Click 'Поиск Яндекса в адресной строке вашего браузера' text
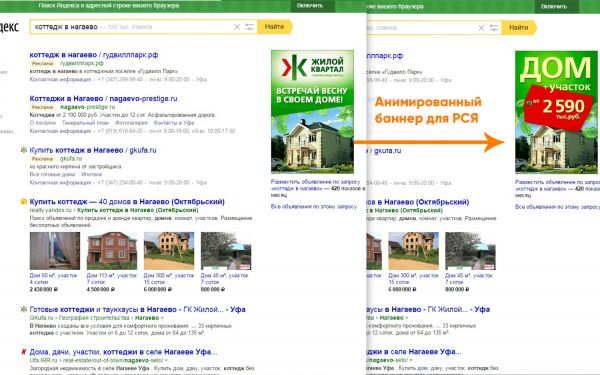Screen dimensions: 600x375 click(109, 6)
